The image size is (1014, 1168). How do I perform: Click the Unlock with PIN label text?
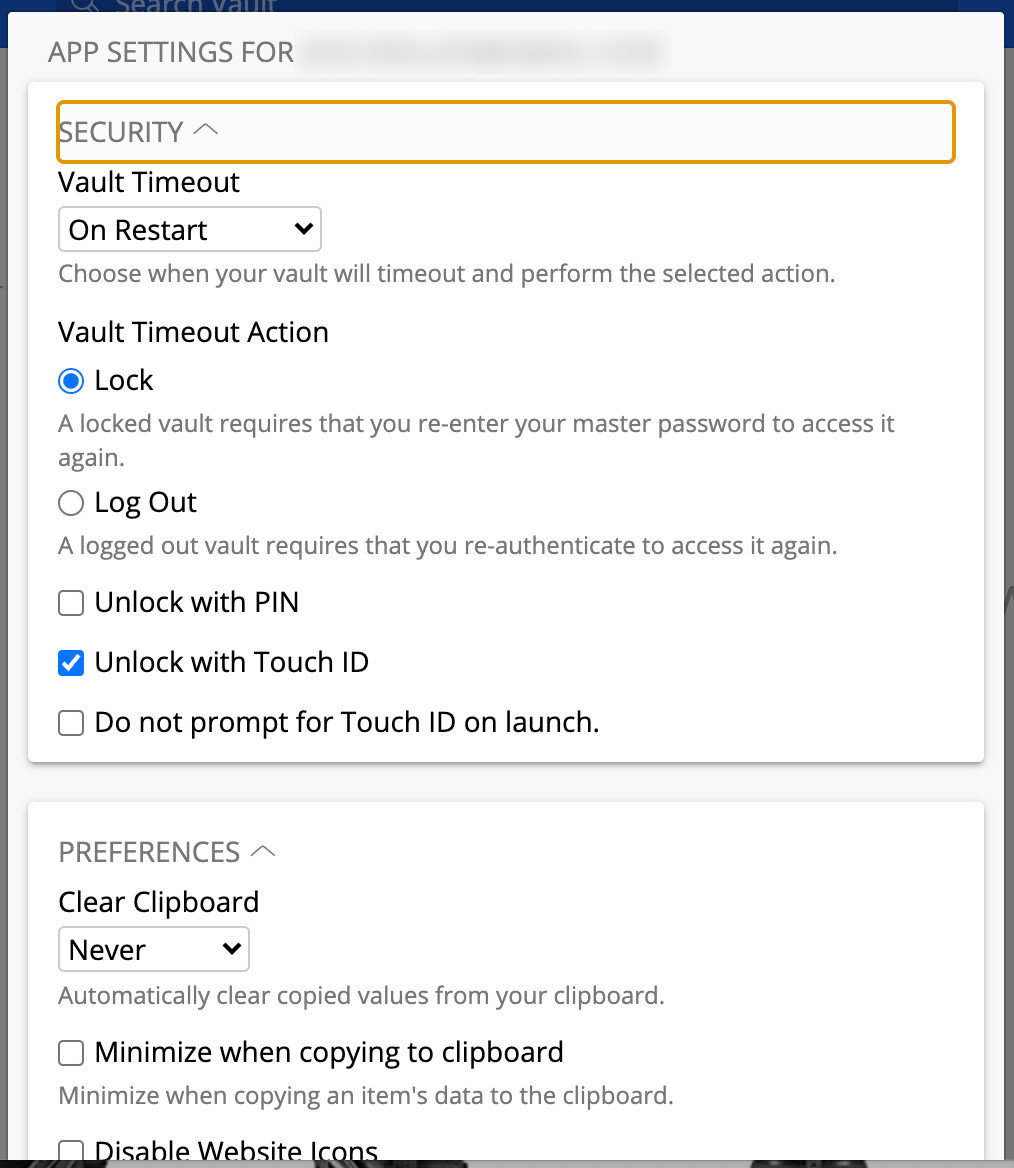197,603
